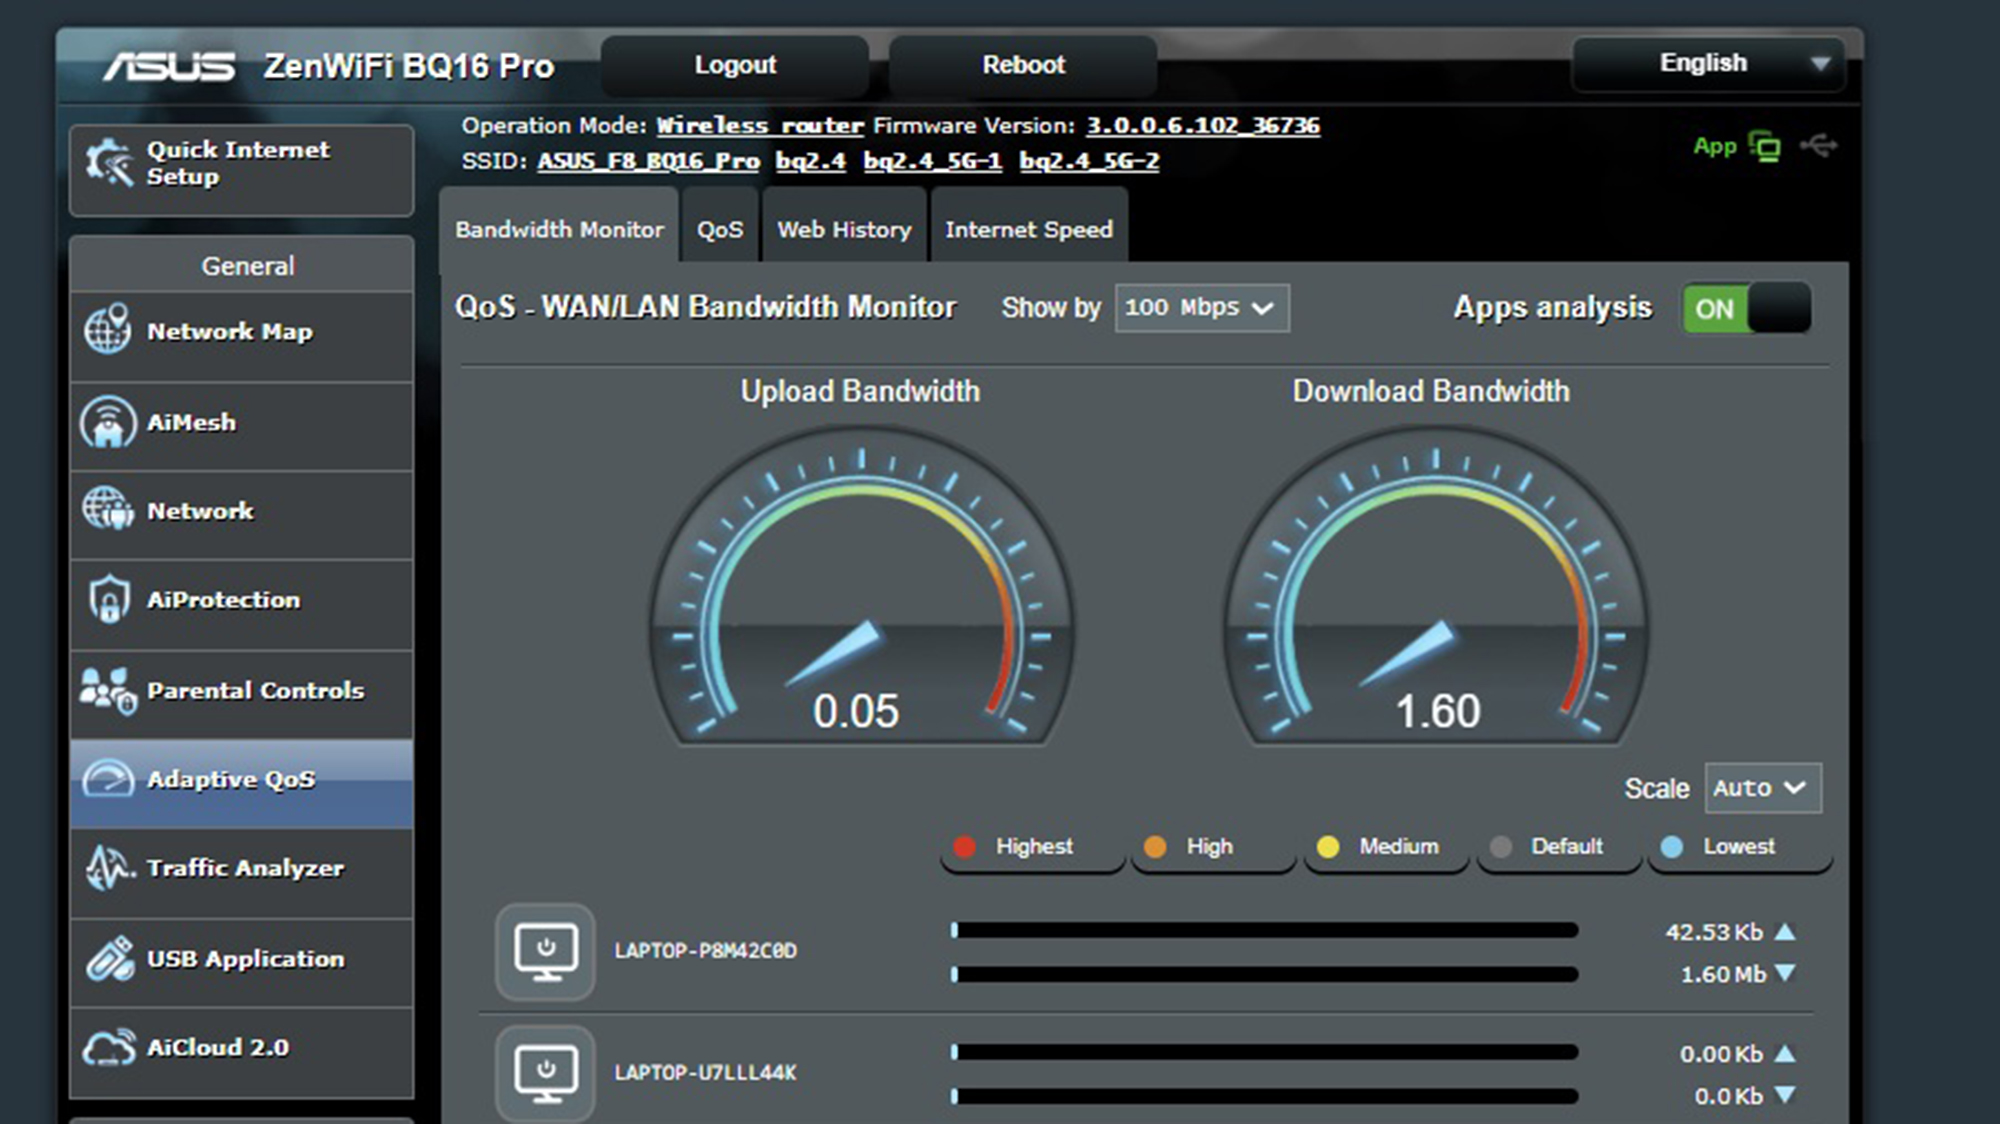This screenshot has width=2000, height=1124.
Task: Click download arrow icon next to 0.0 Kb
Action: click(x=1785, y=1095)
